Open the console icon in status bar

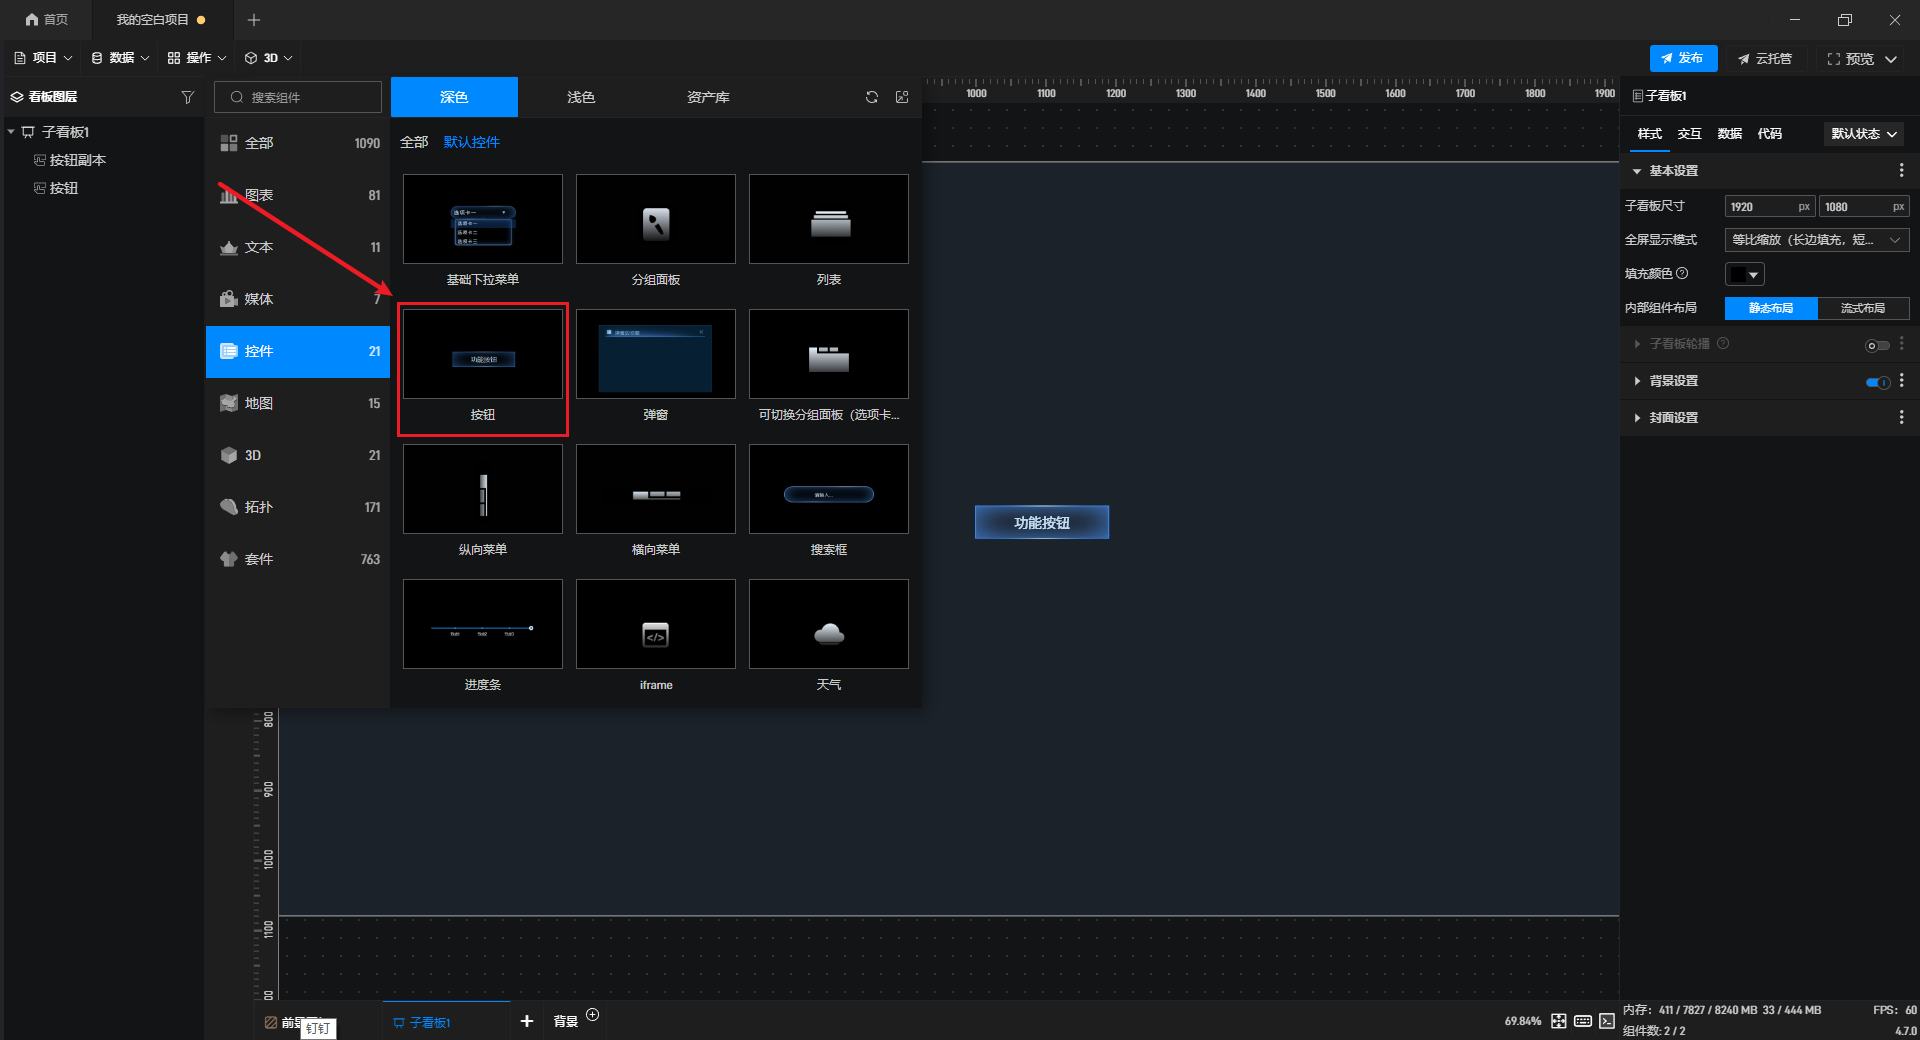(1607, 1021)
